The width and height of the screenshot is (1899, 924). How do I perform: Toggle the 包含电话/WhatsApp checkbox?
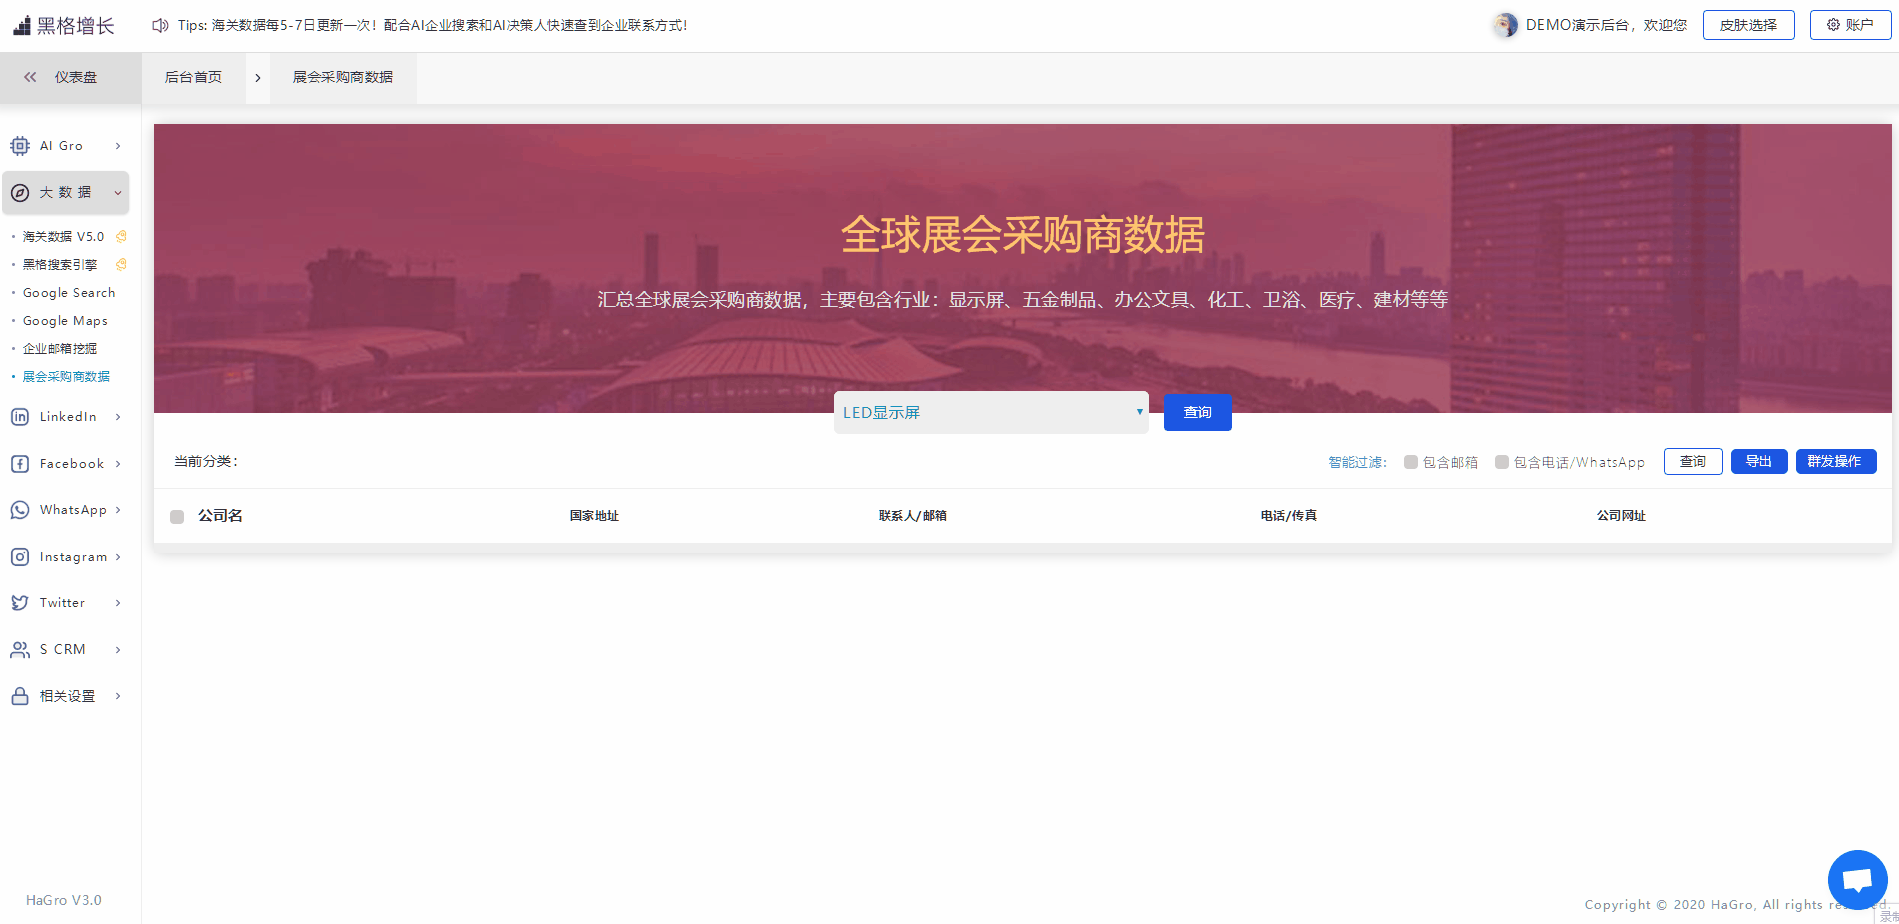point(1502,462)
